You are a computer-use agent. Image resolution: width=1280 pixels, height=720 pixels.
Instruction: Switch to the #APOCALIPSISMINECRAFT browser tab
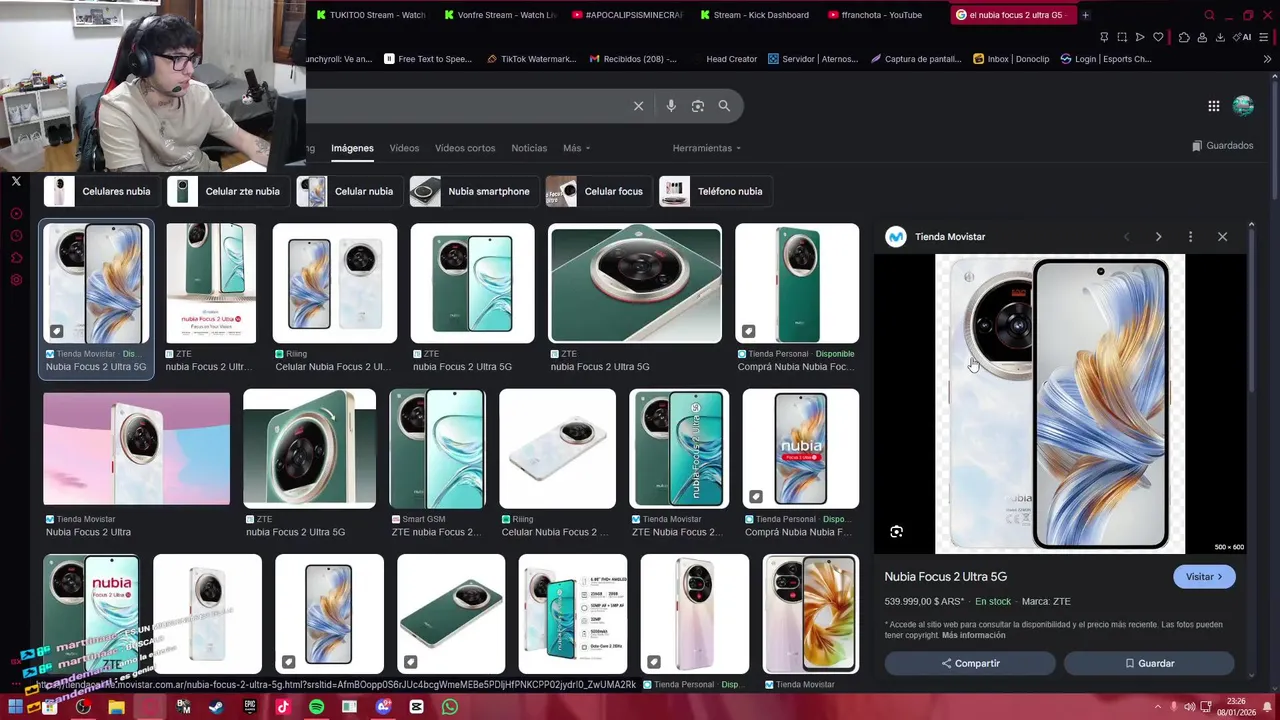[x=627, y=15]
